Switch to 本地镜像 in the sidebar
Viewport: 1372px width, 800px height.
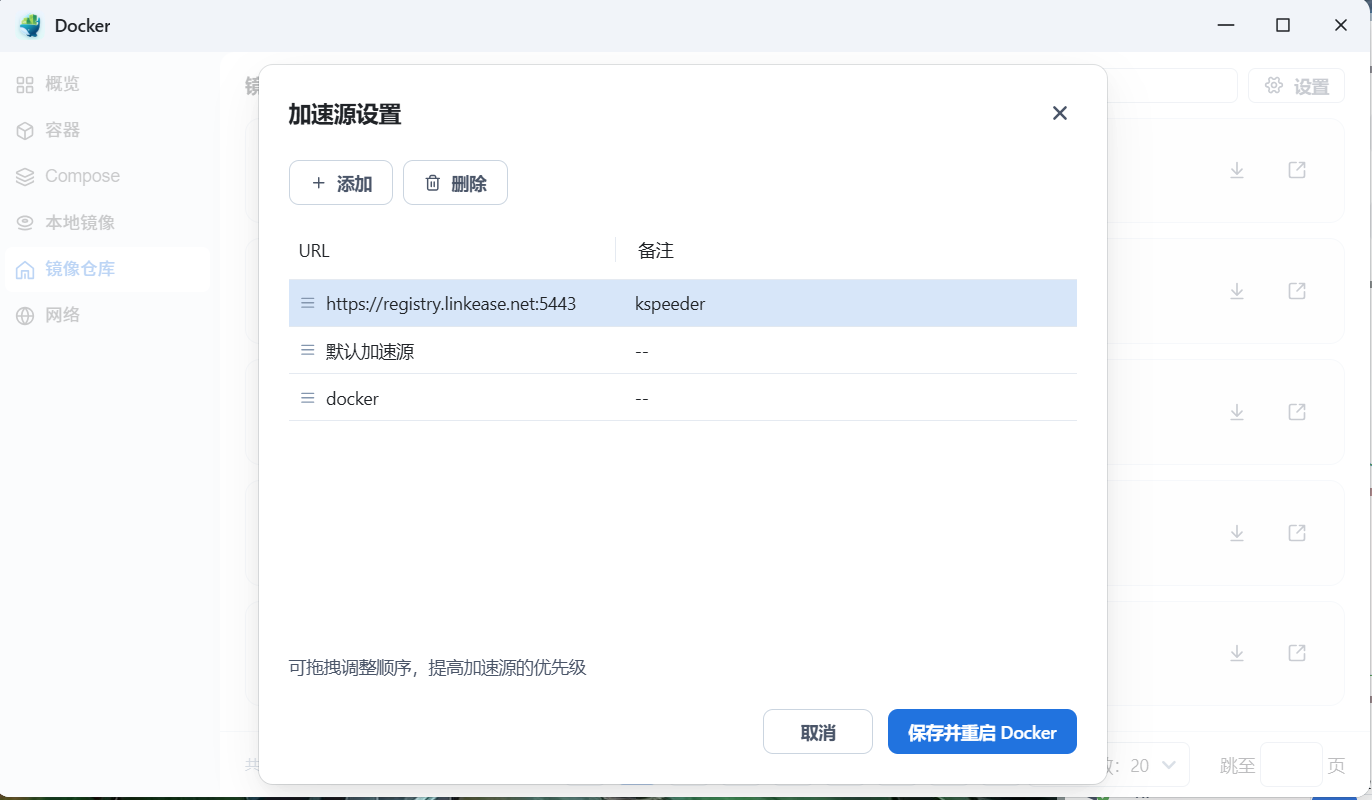click(107, 222)
